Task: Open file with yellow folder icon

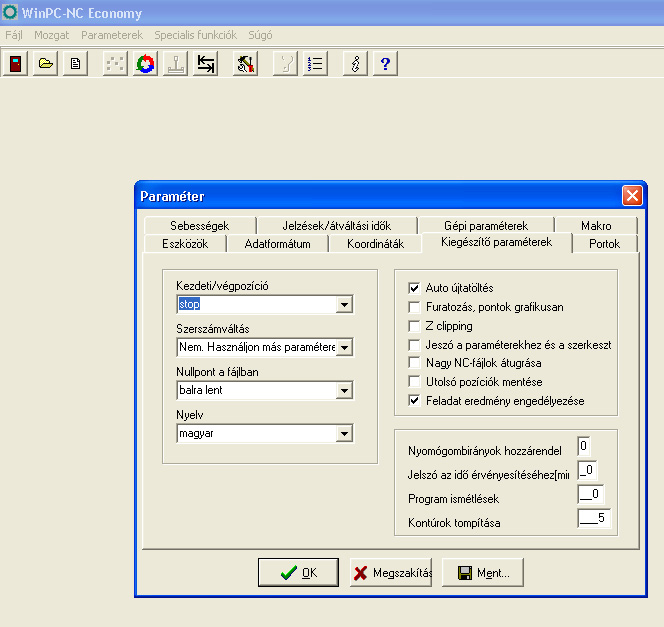Action: pyautogui.click(x=45, y=64)
